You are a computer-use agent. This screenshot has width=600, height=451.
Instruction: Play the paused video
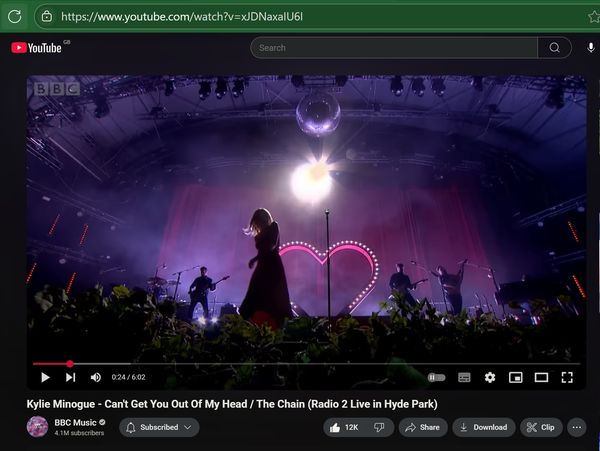(45, 378)
